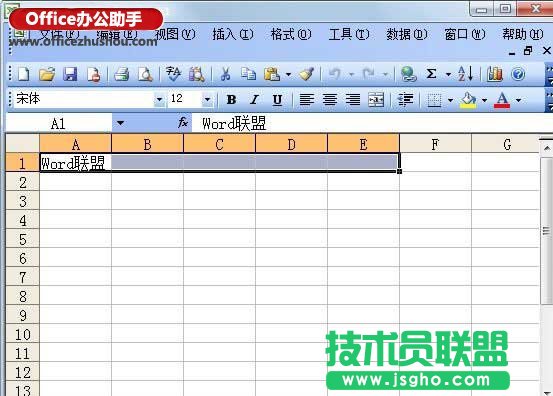The width and height of the screenshot is (553, 396).
Task: Toggle italic formatting
Action: pyautogui.click(x=254, y=100)
